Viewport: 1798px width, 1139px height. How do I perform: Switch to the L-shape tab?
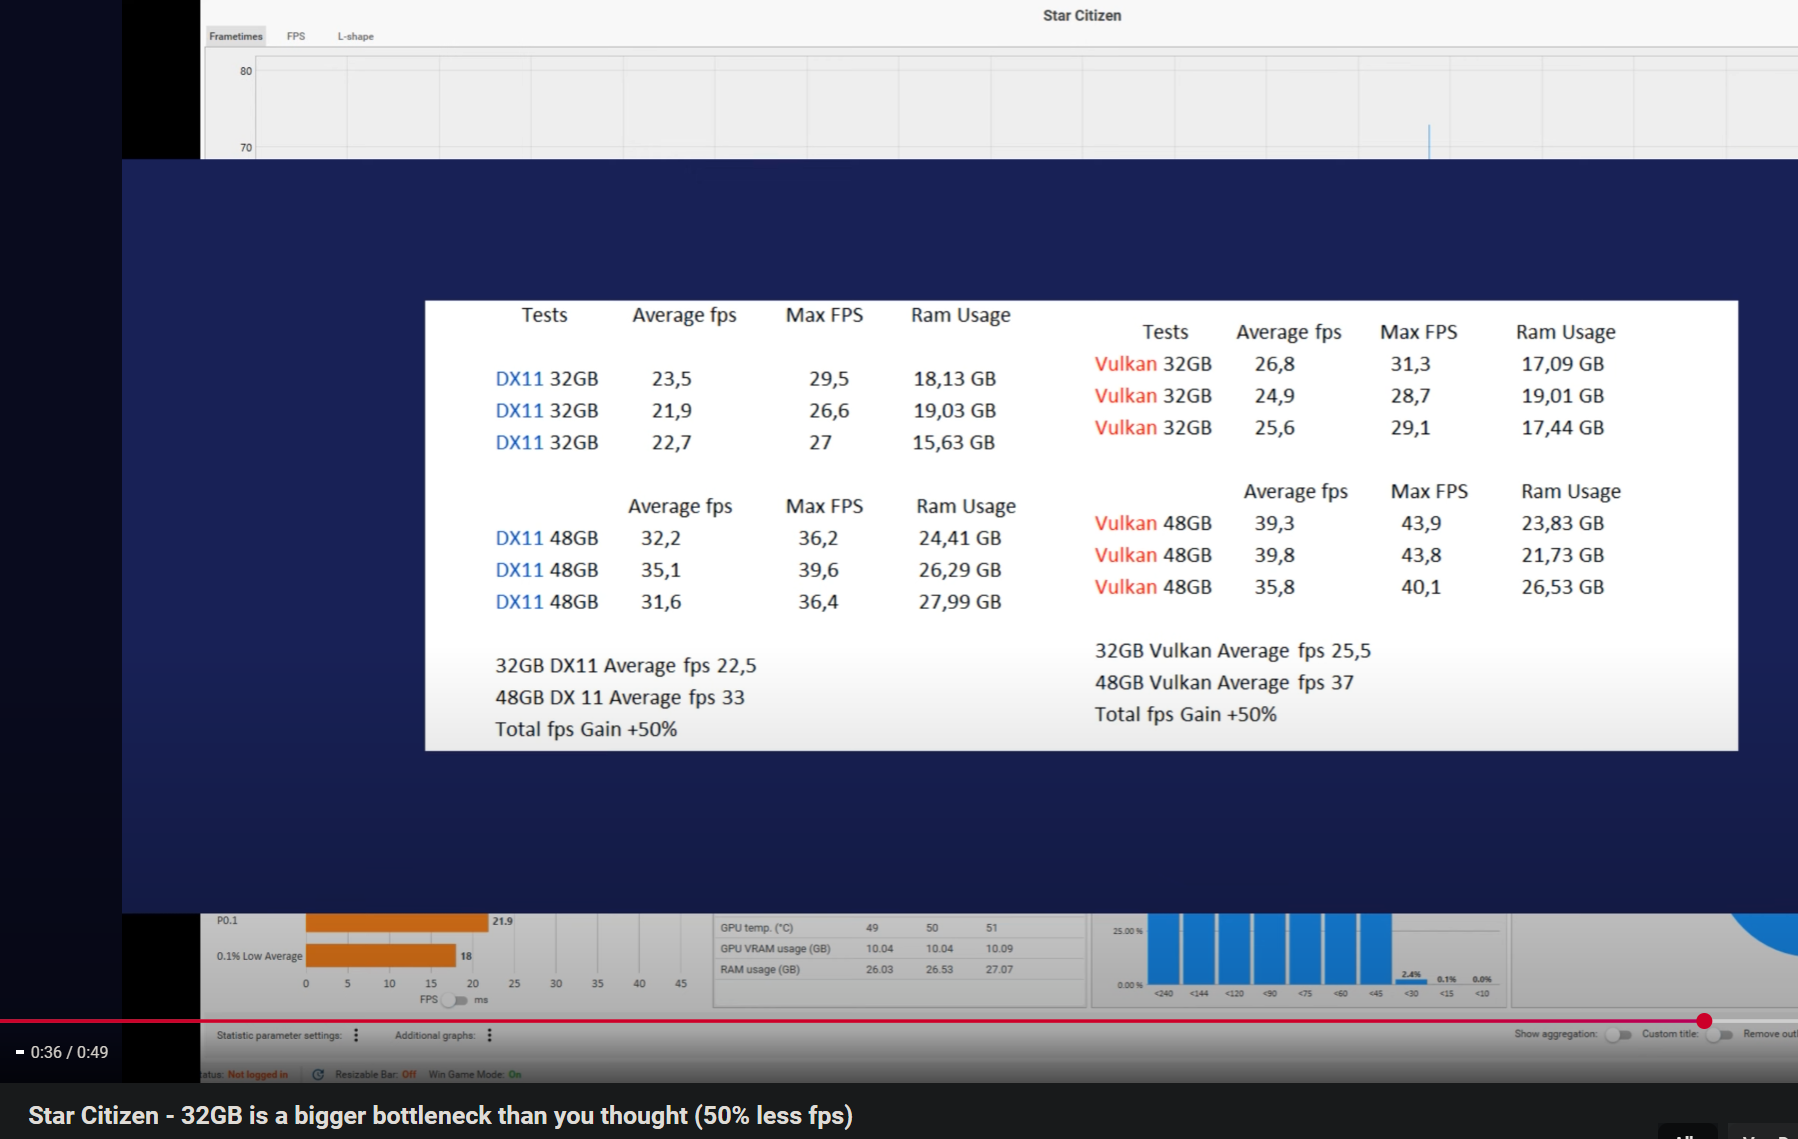click(x=355, y=36)
